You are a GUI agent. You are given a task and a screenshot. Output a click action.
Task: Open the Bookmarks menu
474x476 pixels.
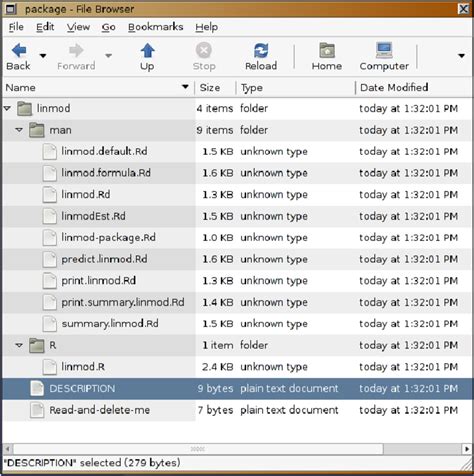tap(156, 27)
